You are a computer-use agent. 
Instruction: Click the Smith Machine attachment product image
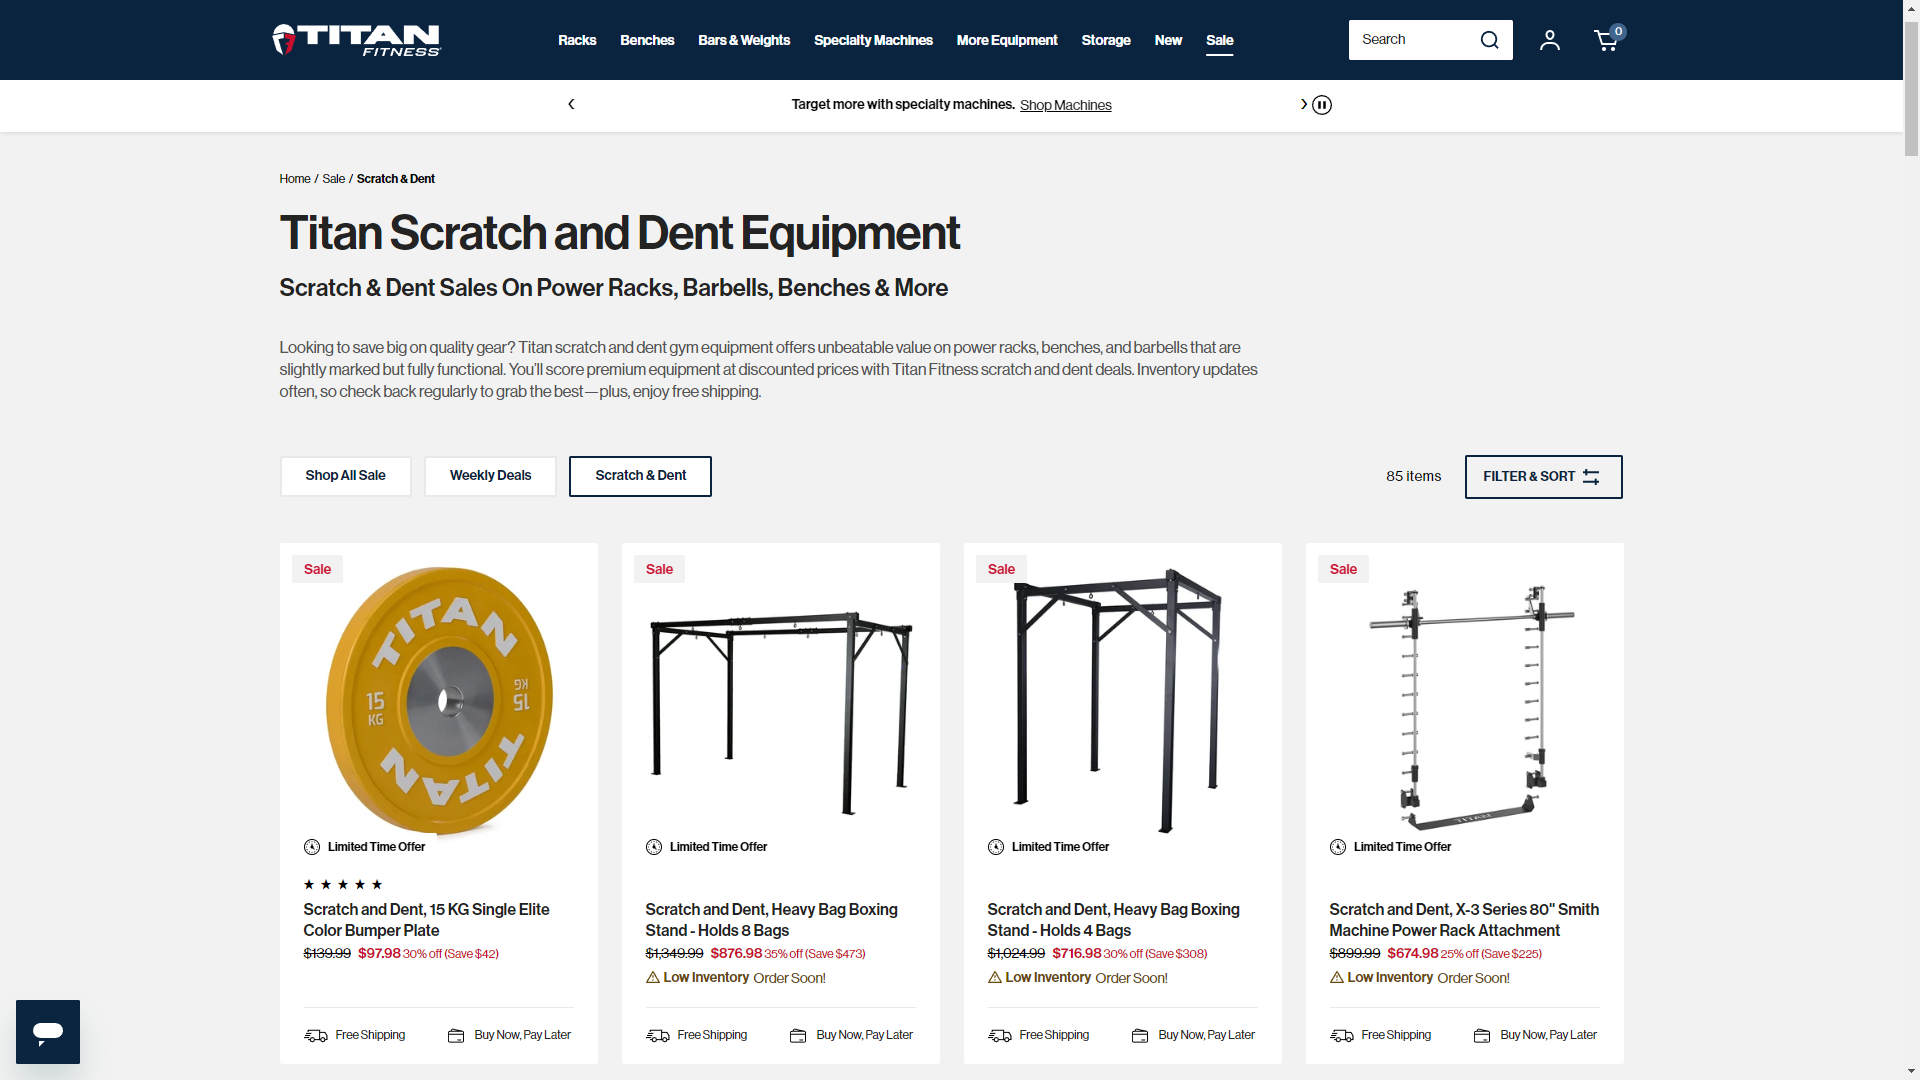click(1470, 707)
